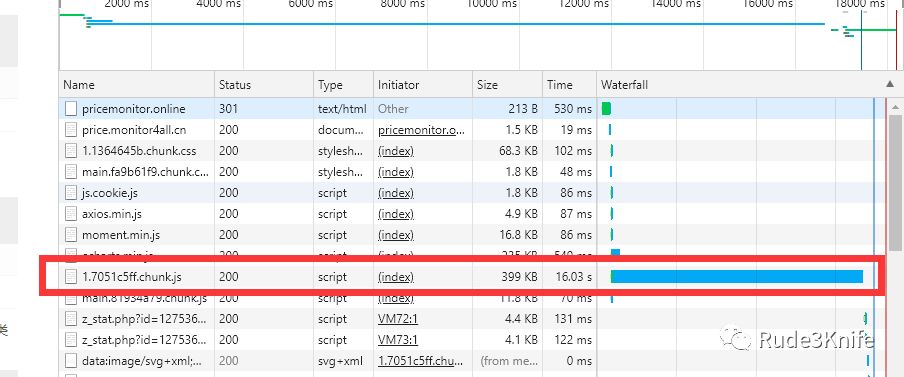The image size is (904, 377).
Task: Click the file icon beside pricemonitor.online
Action: [70, 108]
